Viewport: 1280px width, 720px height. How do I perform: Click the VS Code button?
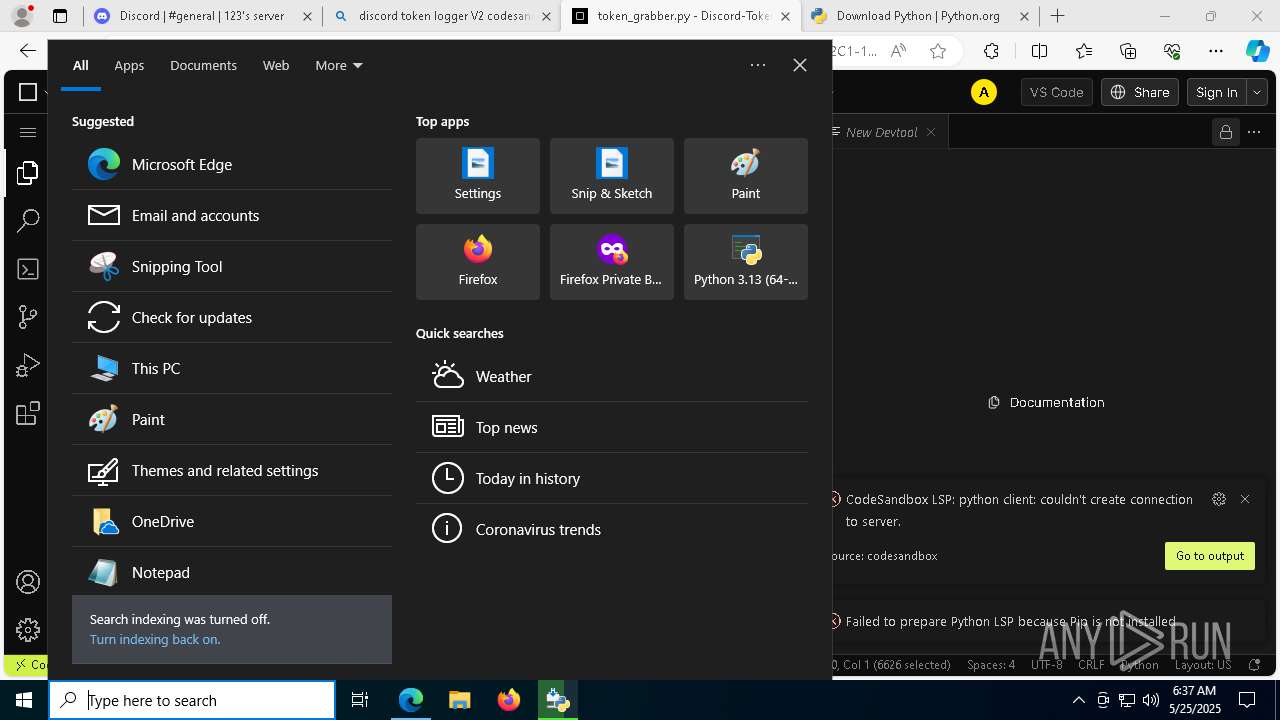click(x=1056, y=92)
